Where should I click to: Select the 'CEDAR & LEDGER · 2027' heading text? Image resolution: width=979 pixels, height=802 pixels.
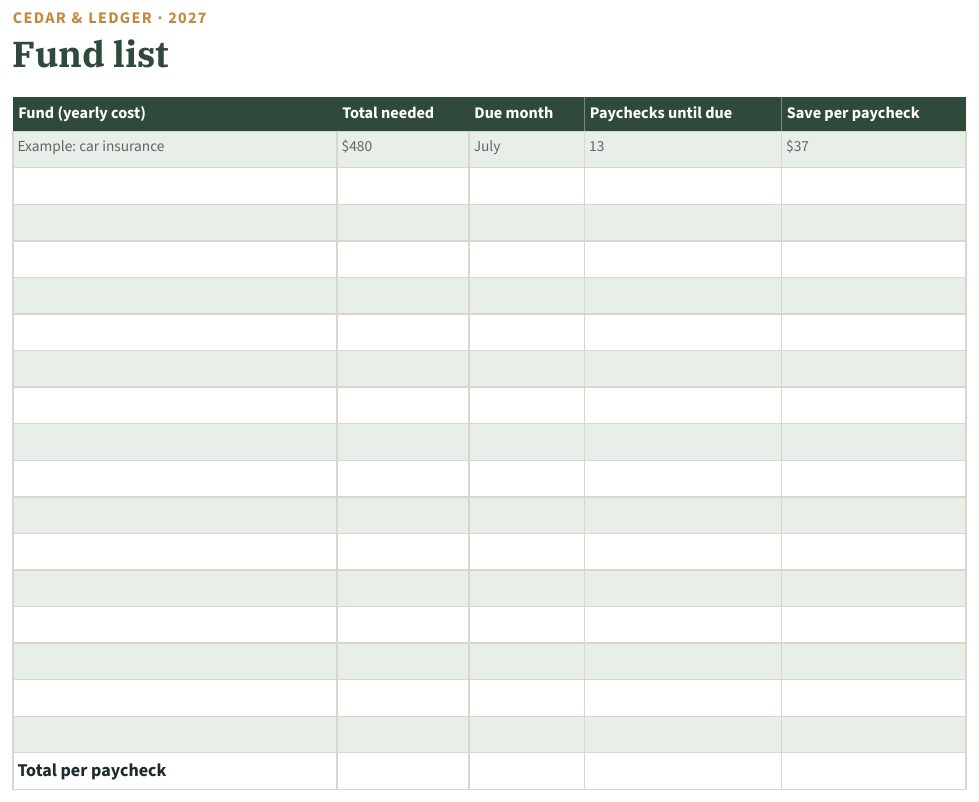(x=109, y=17)
